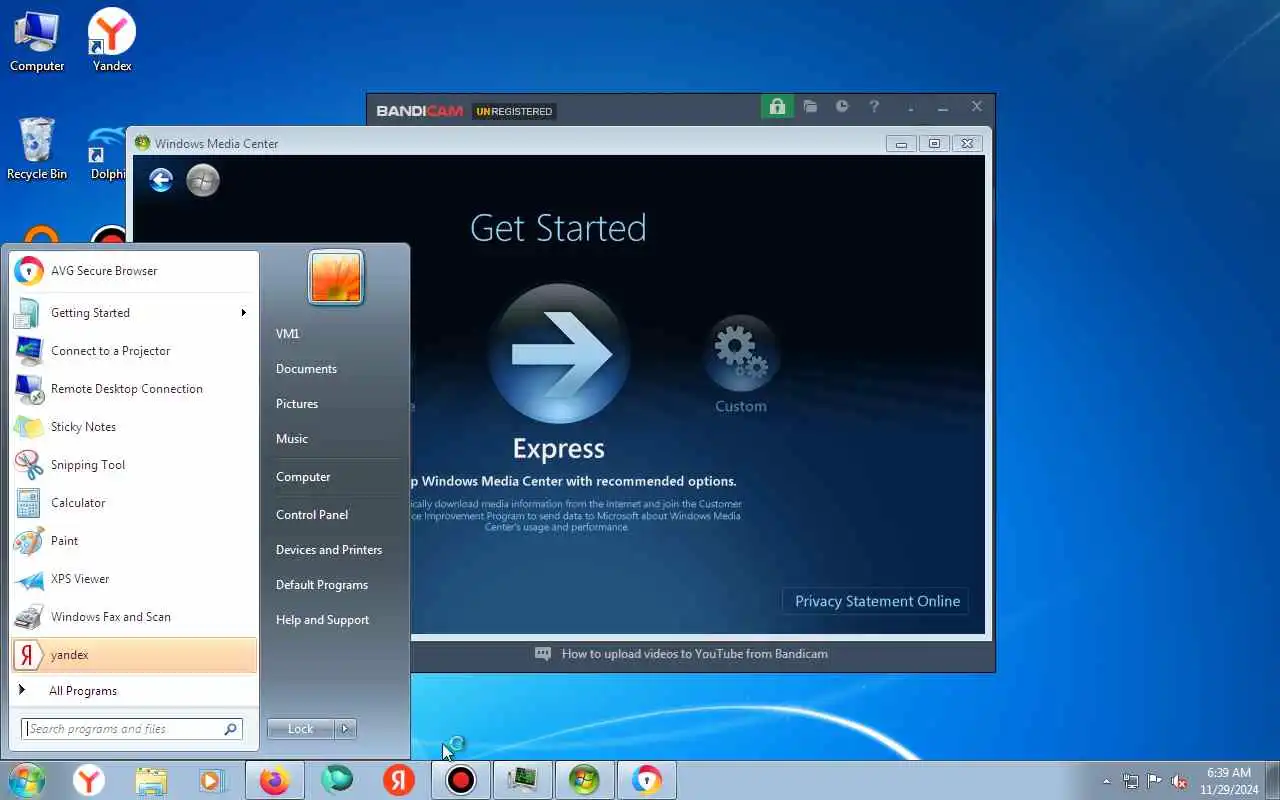The height and width of the screenshot is (800, 1280).
Task: Open the Yandex desktop shortcut
Action: coord(112,41)
